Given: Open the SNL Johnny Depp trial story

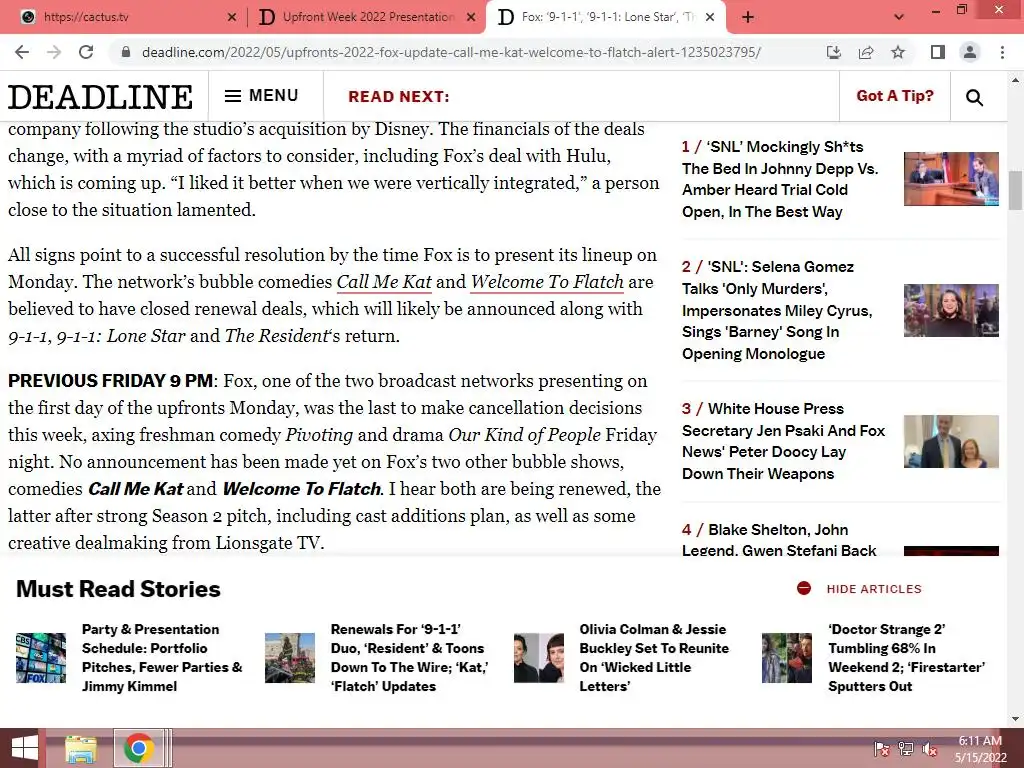Looking at the screenshot, I should pyautogui.click(x=780, y=179).
